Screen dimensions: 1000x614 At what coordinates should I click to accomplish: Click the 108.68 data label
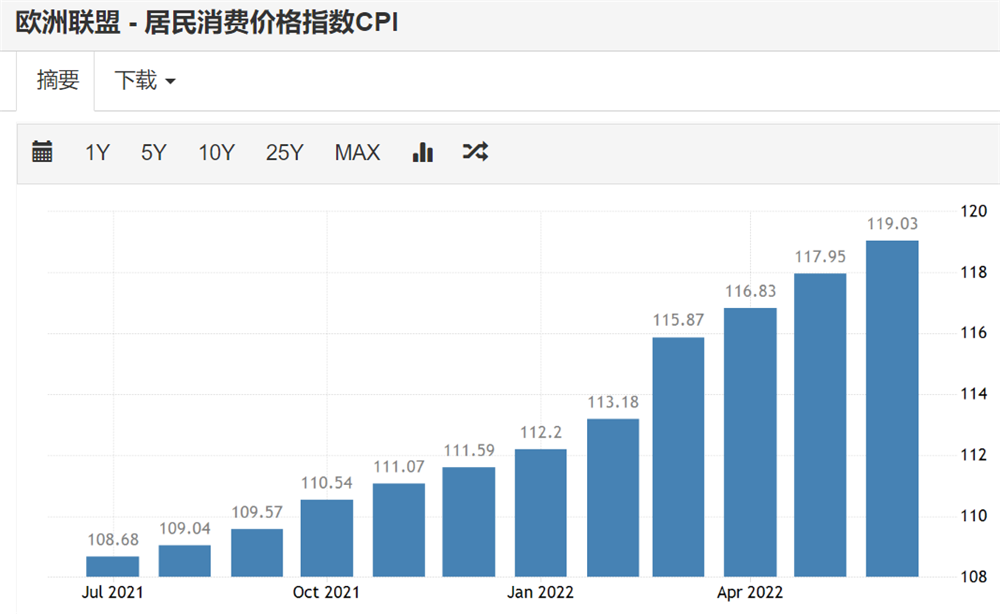(x=113, y=540)
